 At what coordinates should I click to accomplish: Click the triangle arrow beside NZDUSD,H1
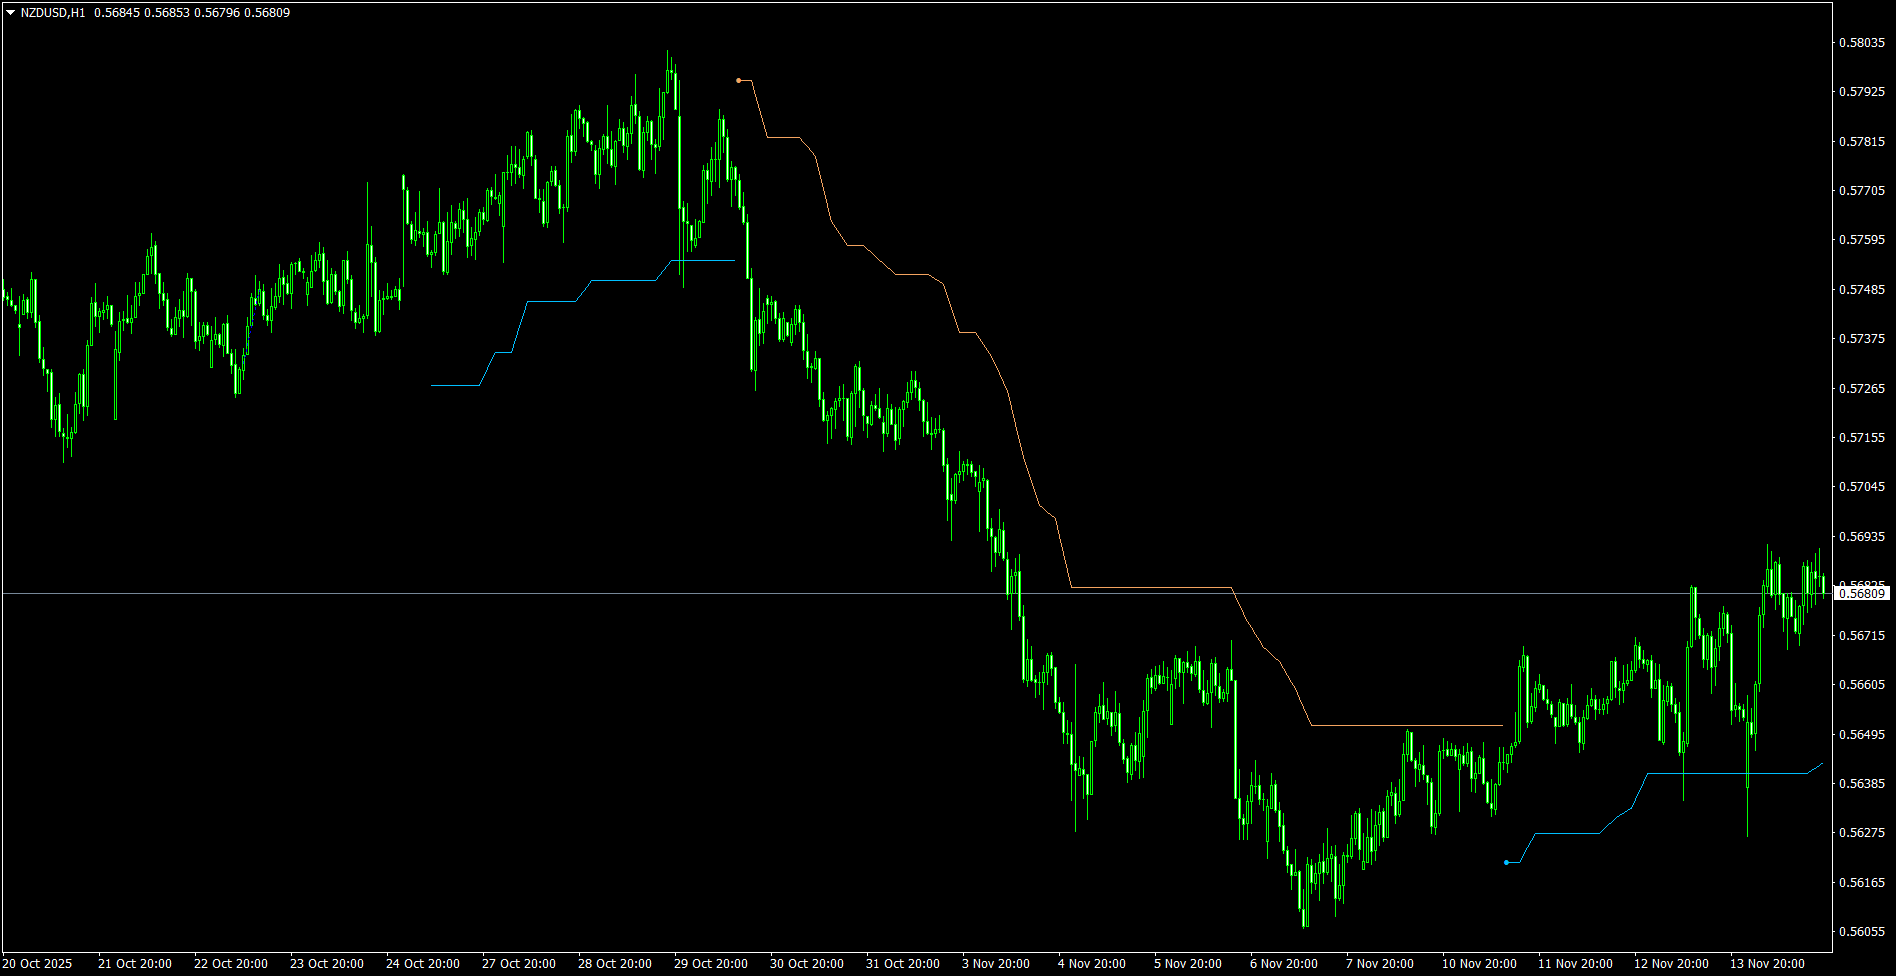(x=10, y=13)
